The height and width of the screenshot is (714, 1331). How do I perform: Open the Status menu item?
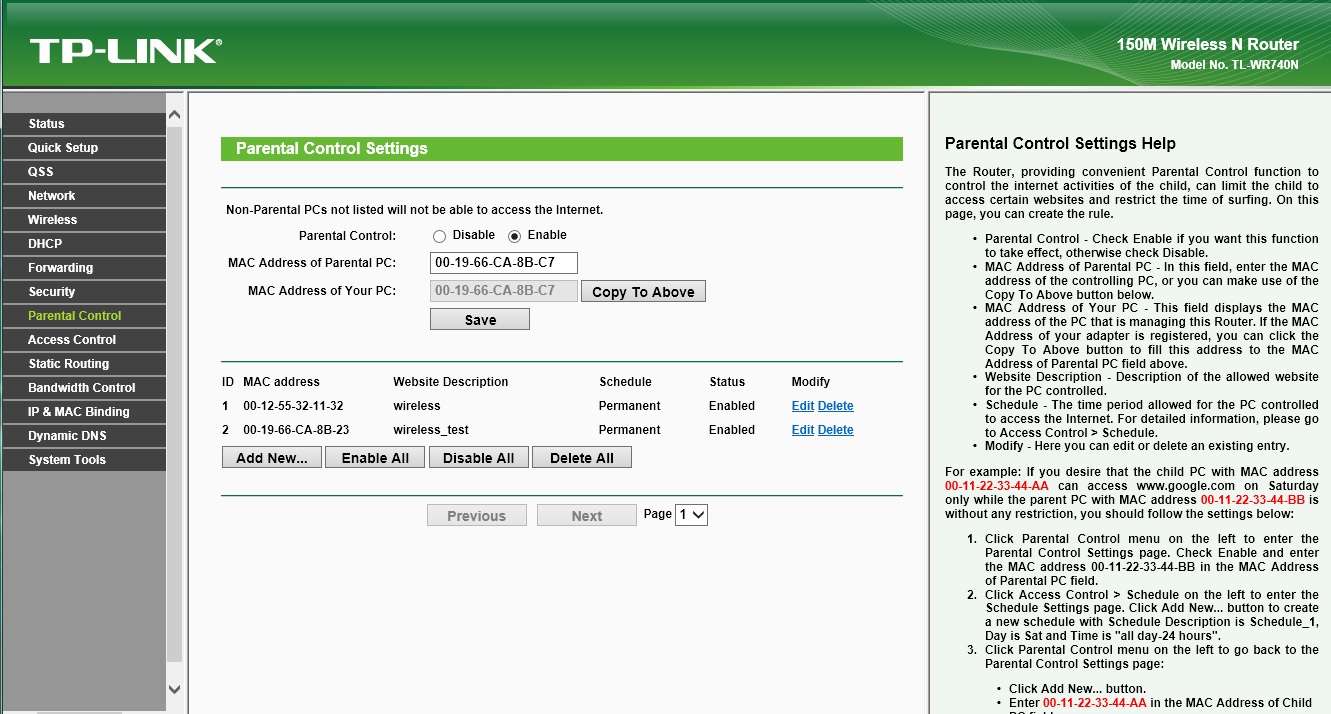coord(84,124)
